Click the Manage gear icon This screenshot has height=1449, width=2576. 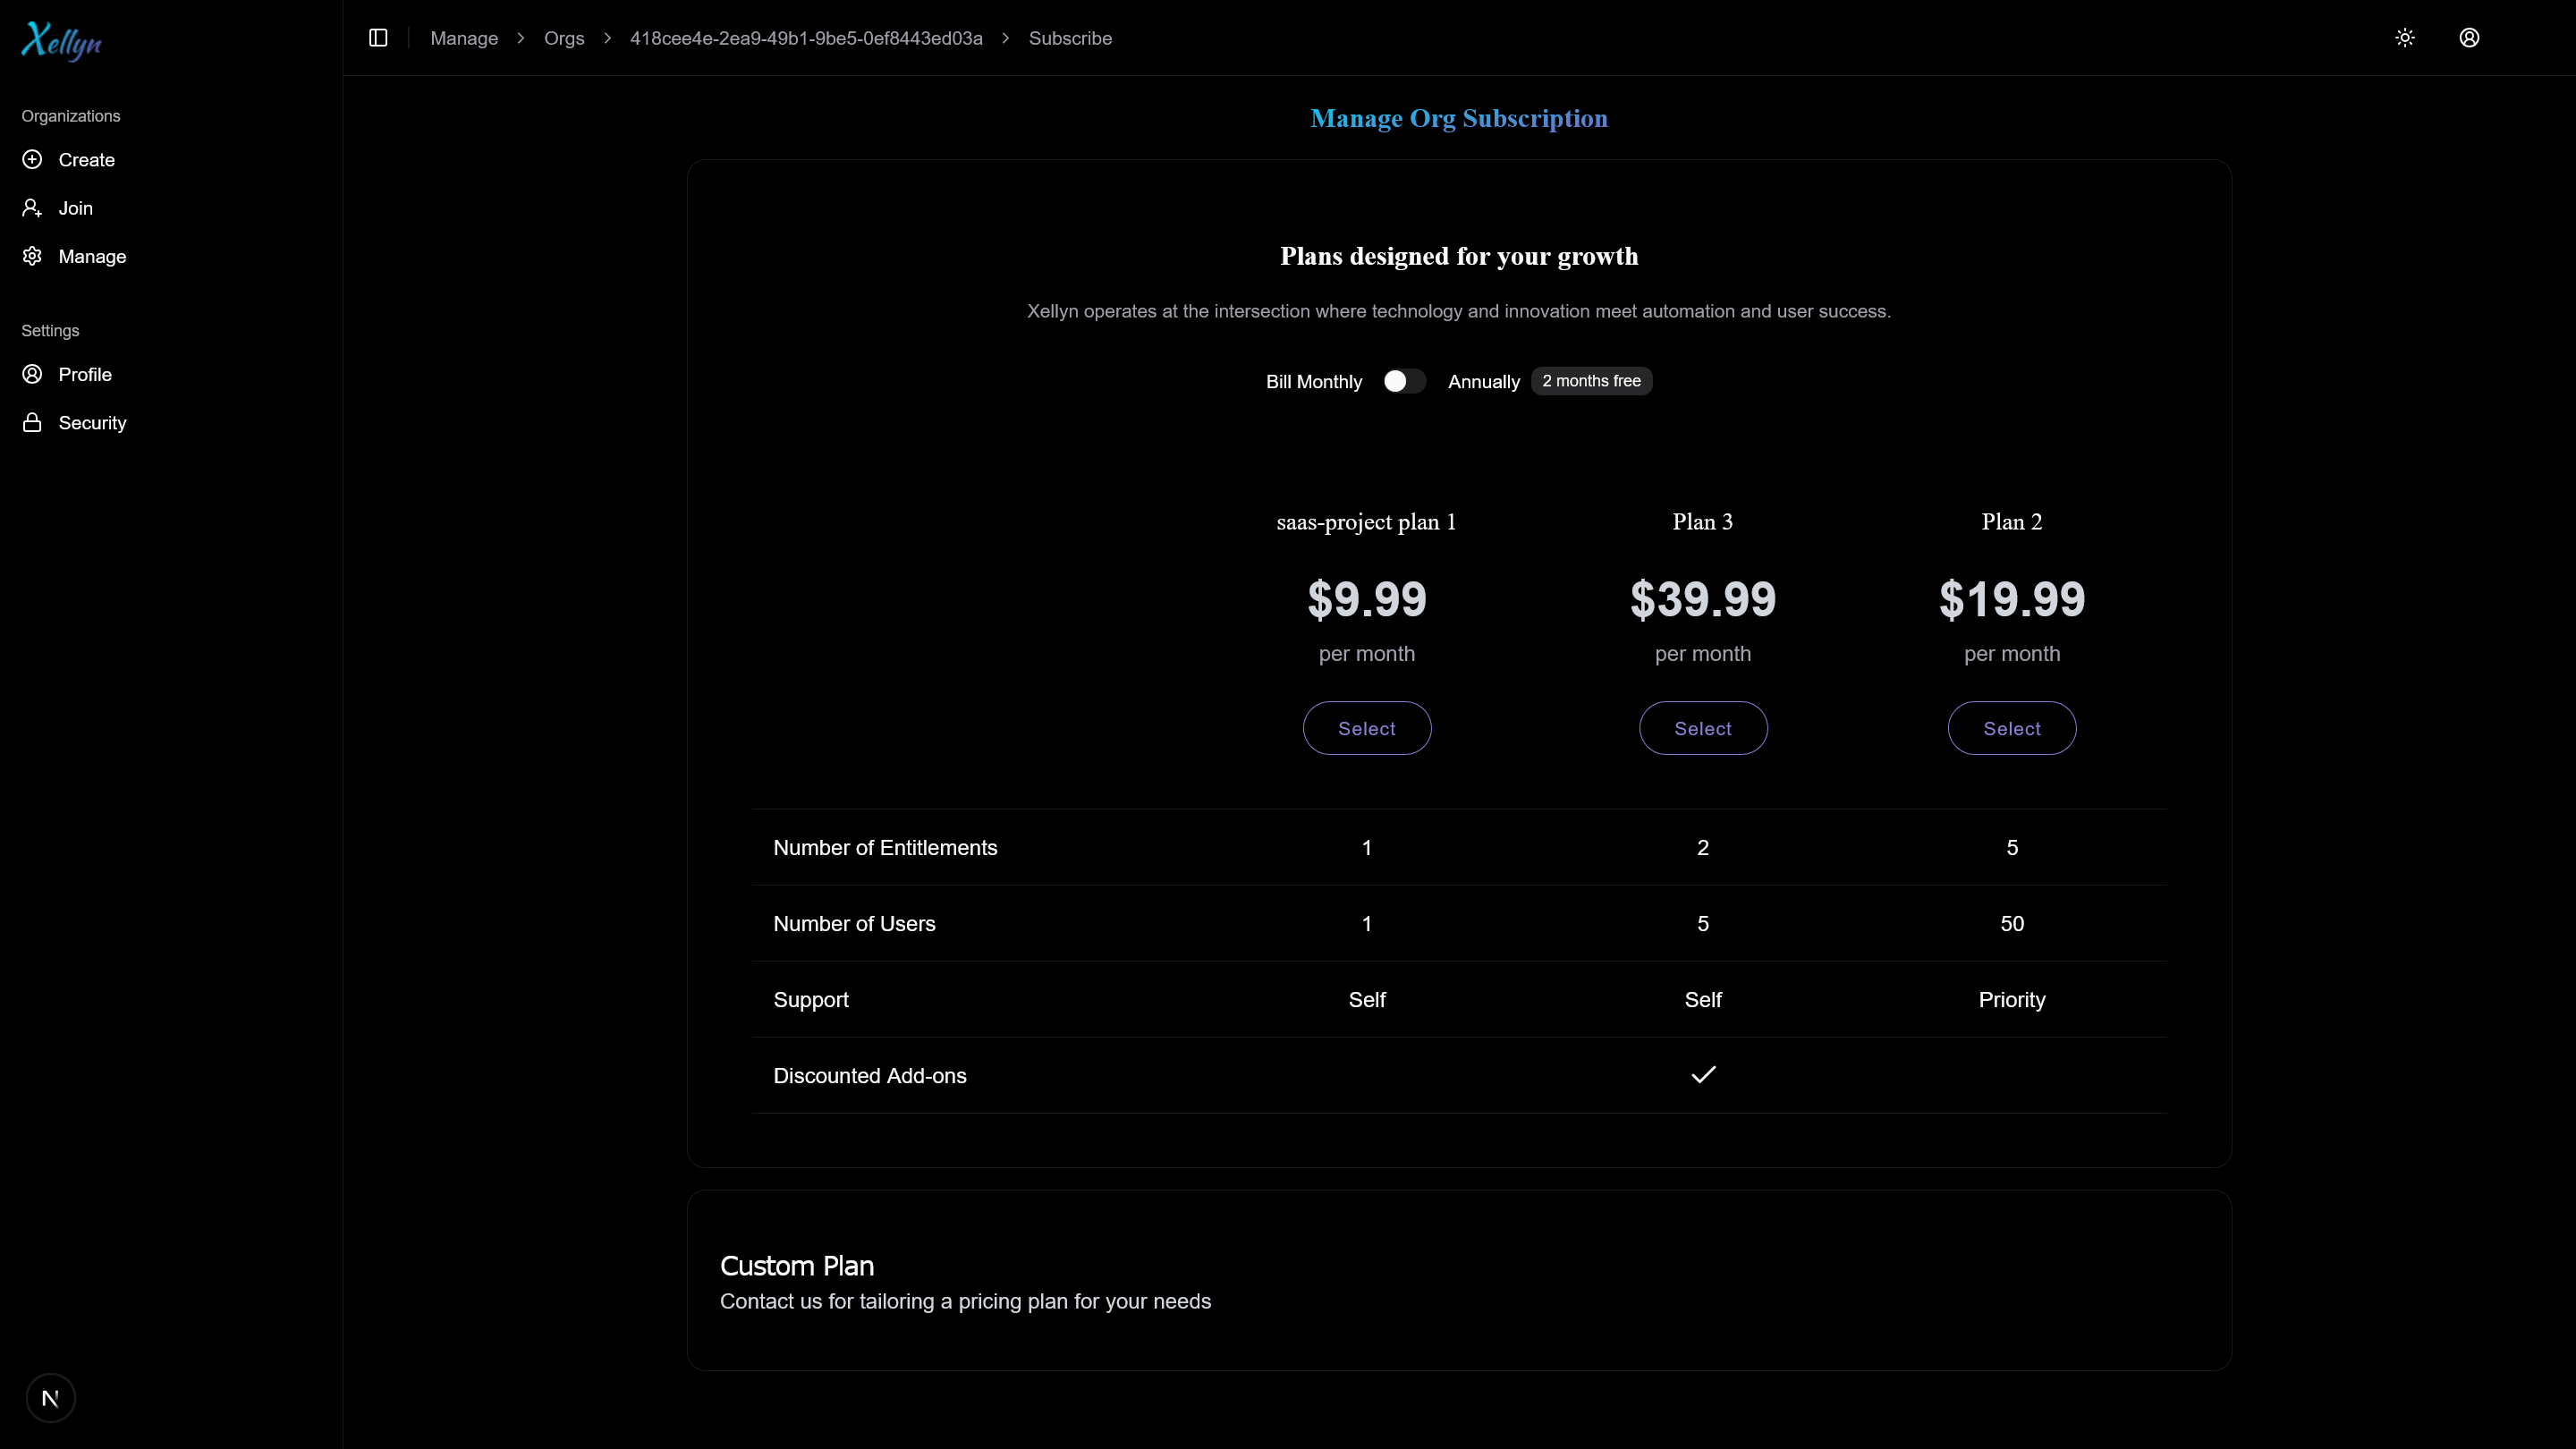pos(32,256)
